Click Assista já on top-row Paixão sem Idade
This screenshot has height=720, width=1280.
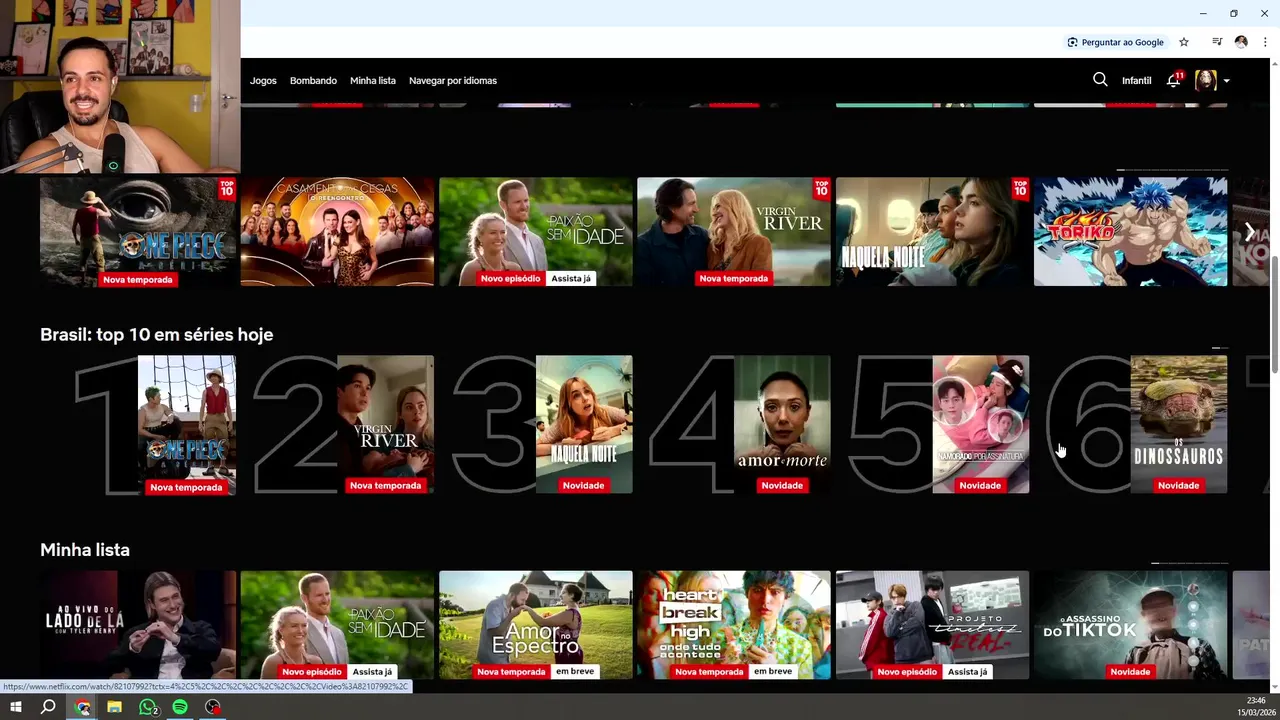click(571, 279)
